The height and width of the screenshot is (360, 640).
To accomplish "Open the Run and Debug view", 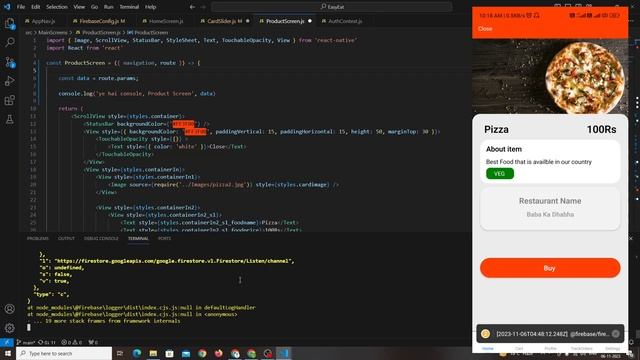I will [9, 81].
